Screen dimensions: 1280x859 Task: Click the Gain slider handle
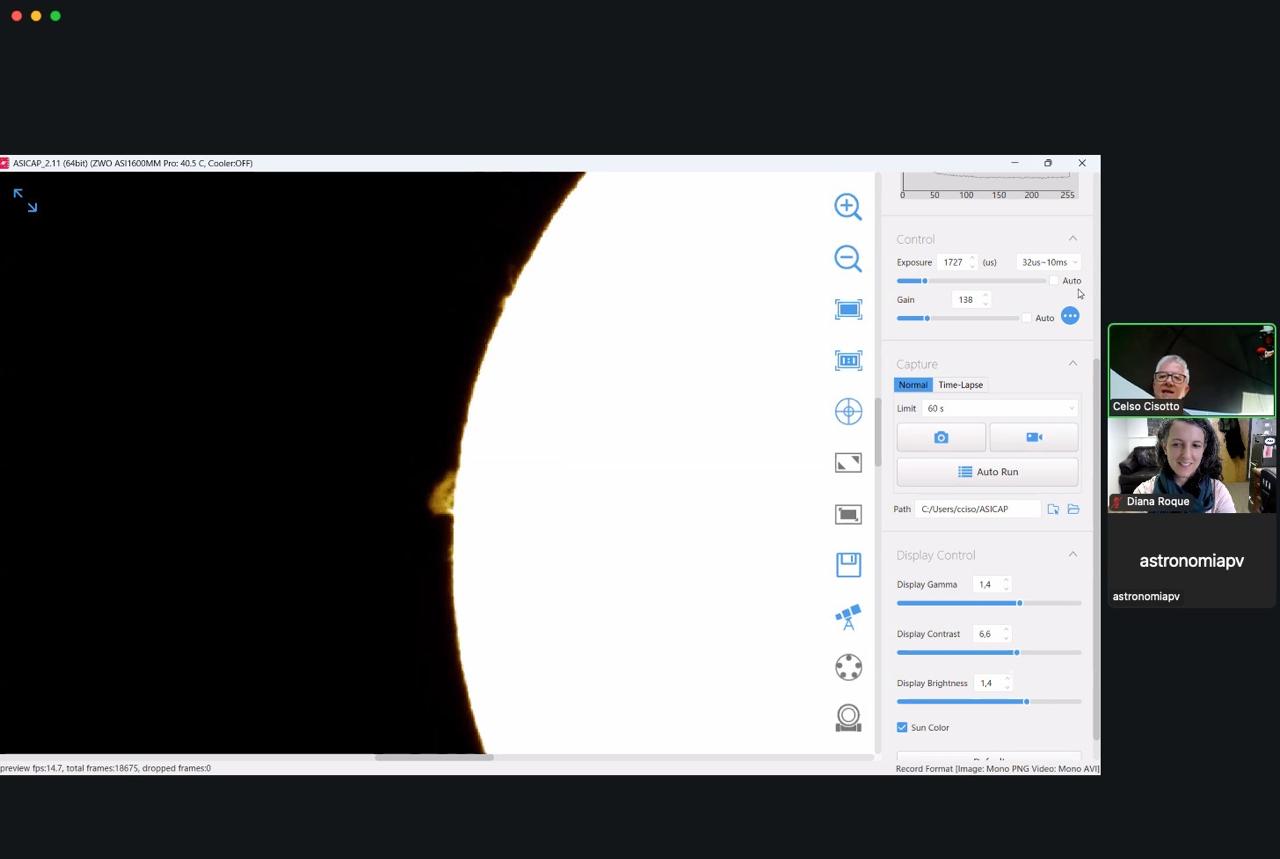tap(927, 318)
